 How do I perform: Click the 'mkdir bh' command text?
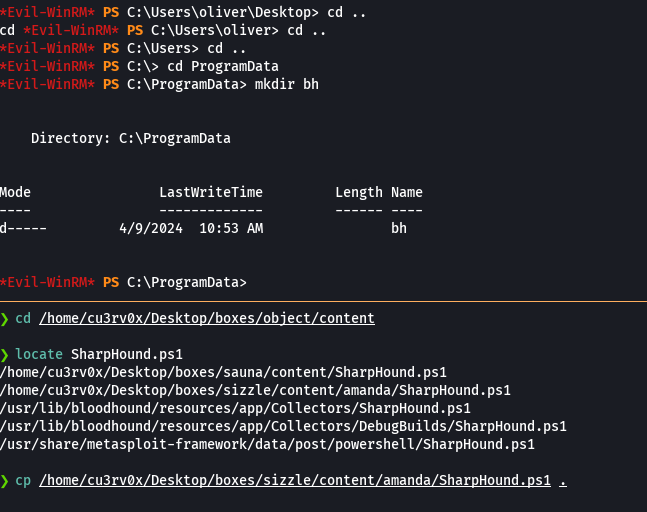coord(287,84)
